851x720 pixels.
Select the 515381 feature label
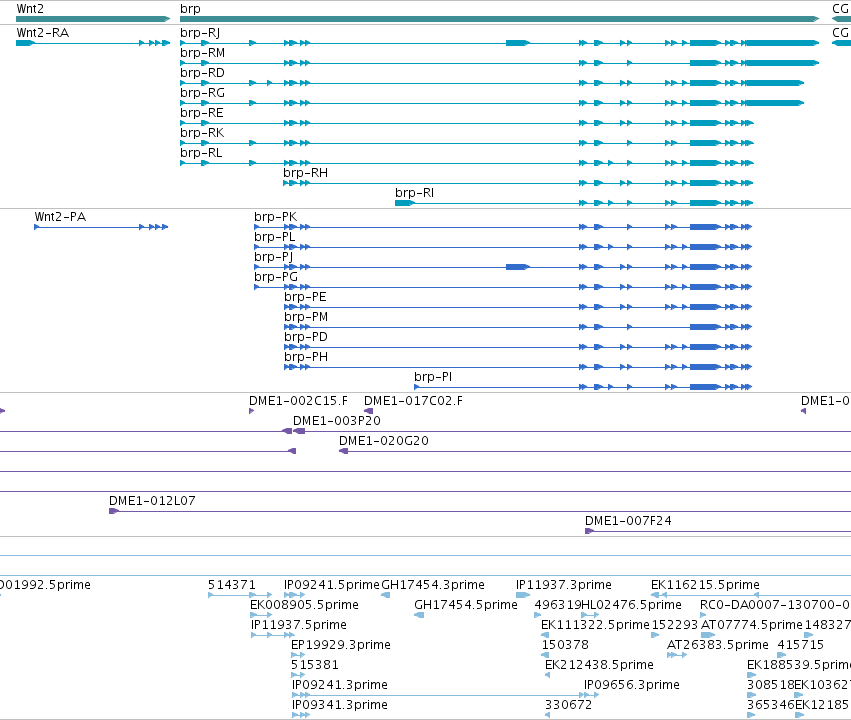[315, 665]
